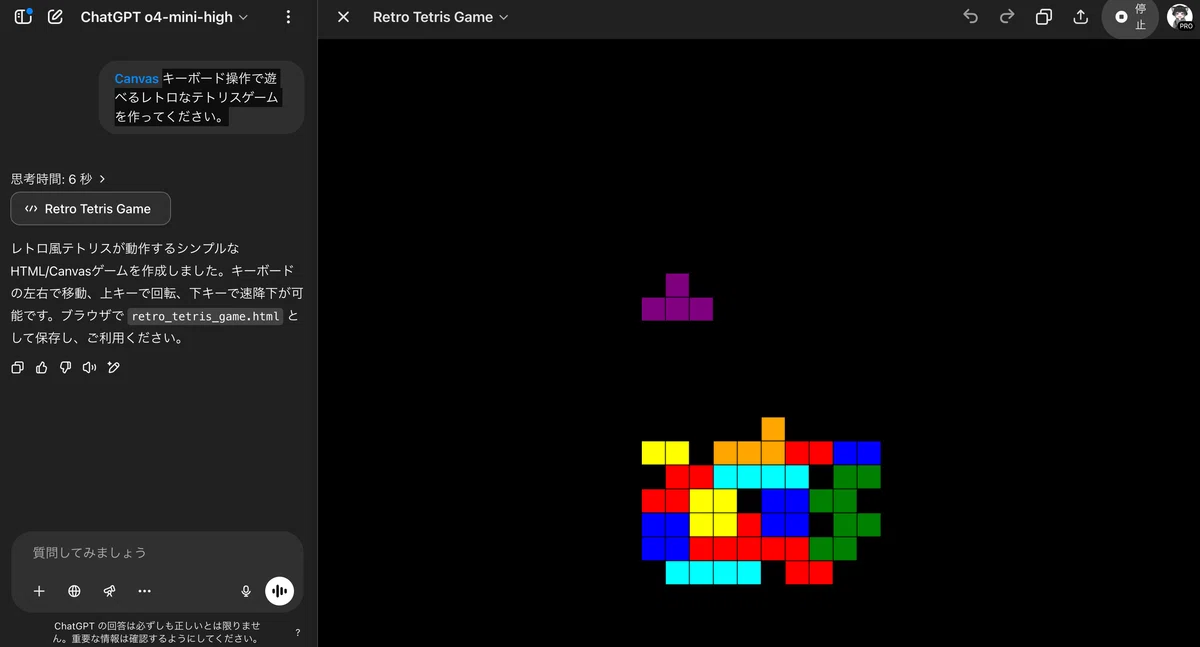Viewport: 1200px width, 647px height.
Task: Copy the assistant's response
Action: tap(17, 368)
